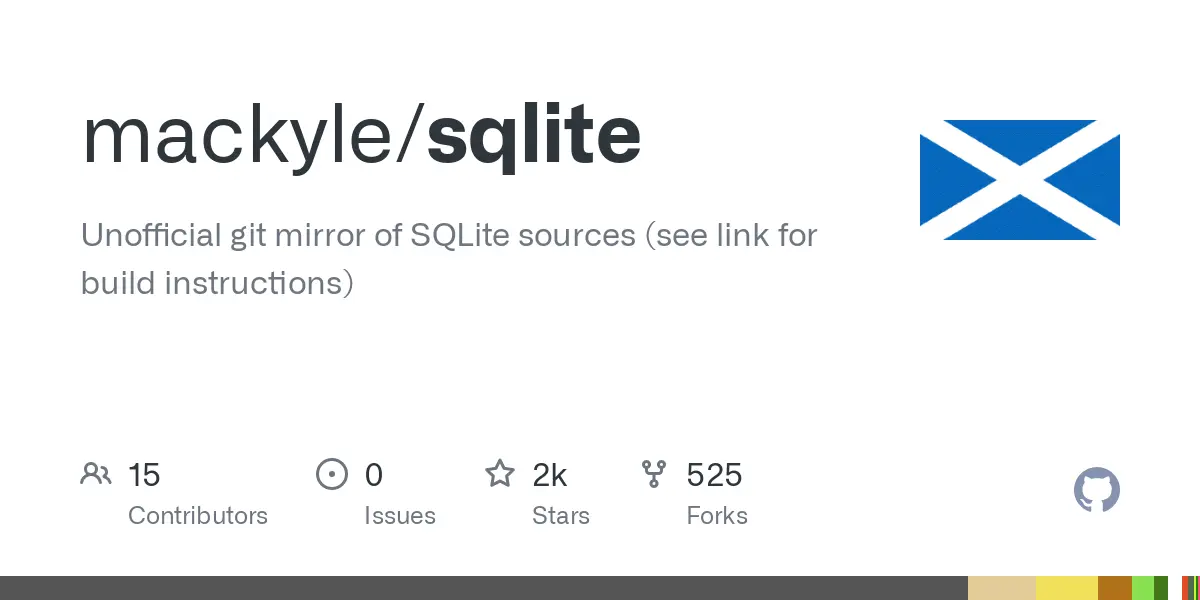Click the 525 forks count

click(714, 475)
